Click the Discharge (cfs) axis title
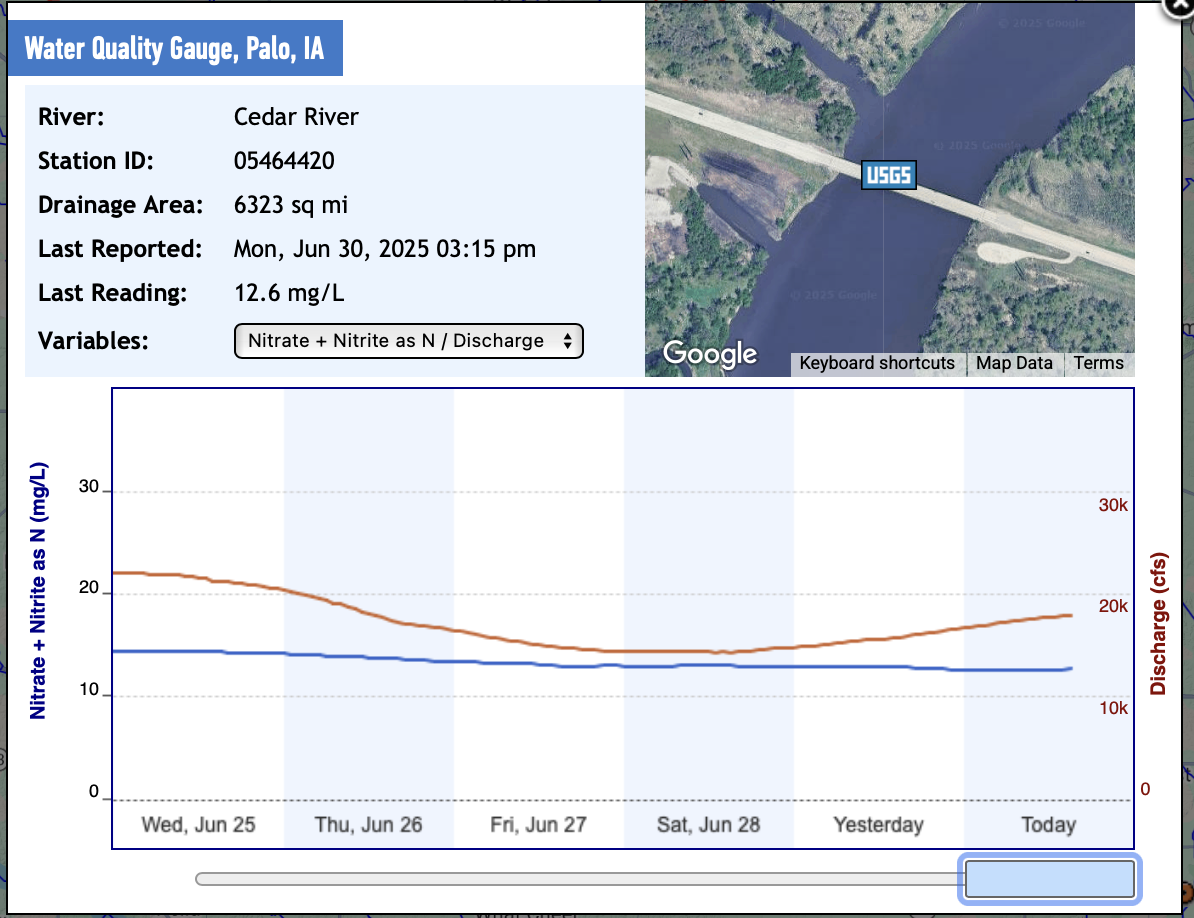 pos(1159,622)
